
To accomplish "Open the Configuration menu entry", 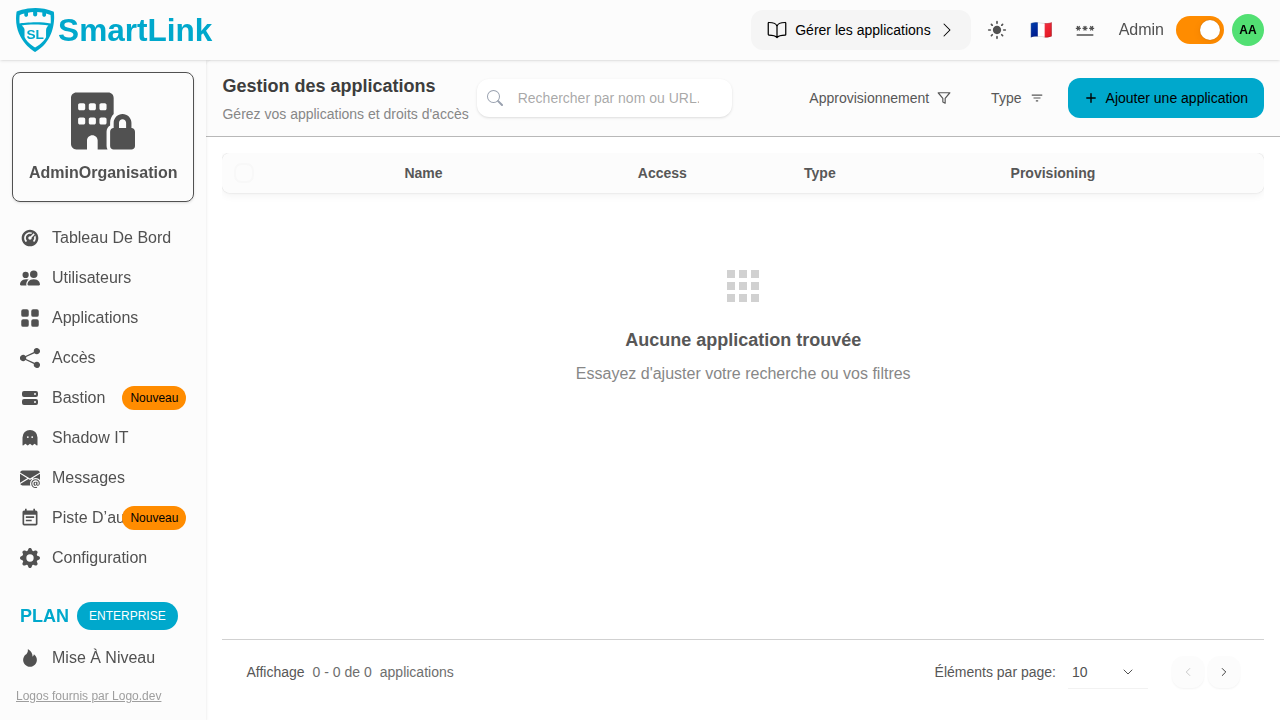I will [98, 557].
